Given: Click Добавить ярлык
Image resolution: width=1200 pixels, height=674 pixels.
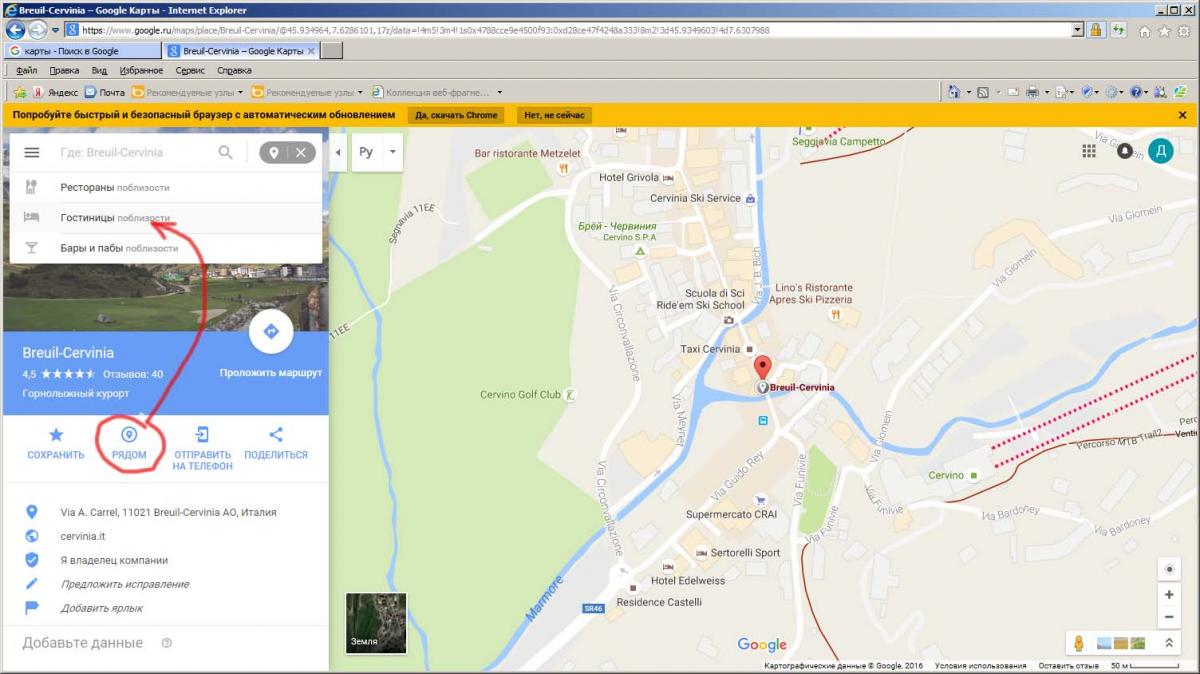Looking at the screenshot, I should (x=102, y=608).
